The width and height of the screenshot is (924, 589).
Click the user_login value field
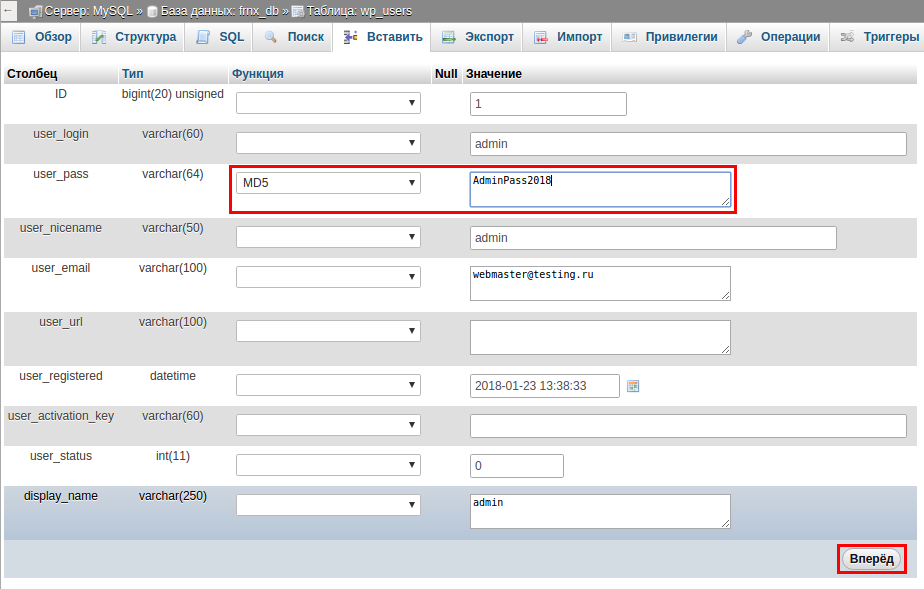tap(688, 144)
